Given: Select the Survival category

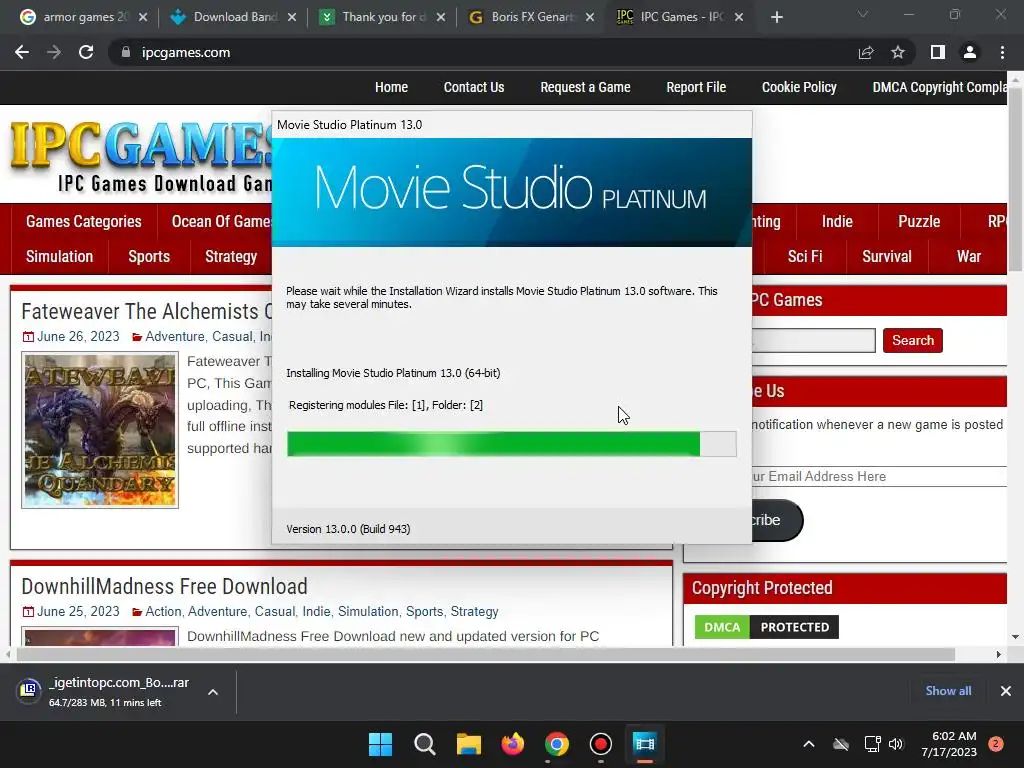Looking at the screenshot, I should click(x=886, y=257).
